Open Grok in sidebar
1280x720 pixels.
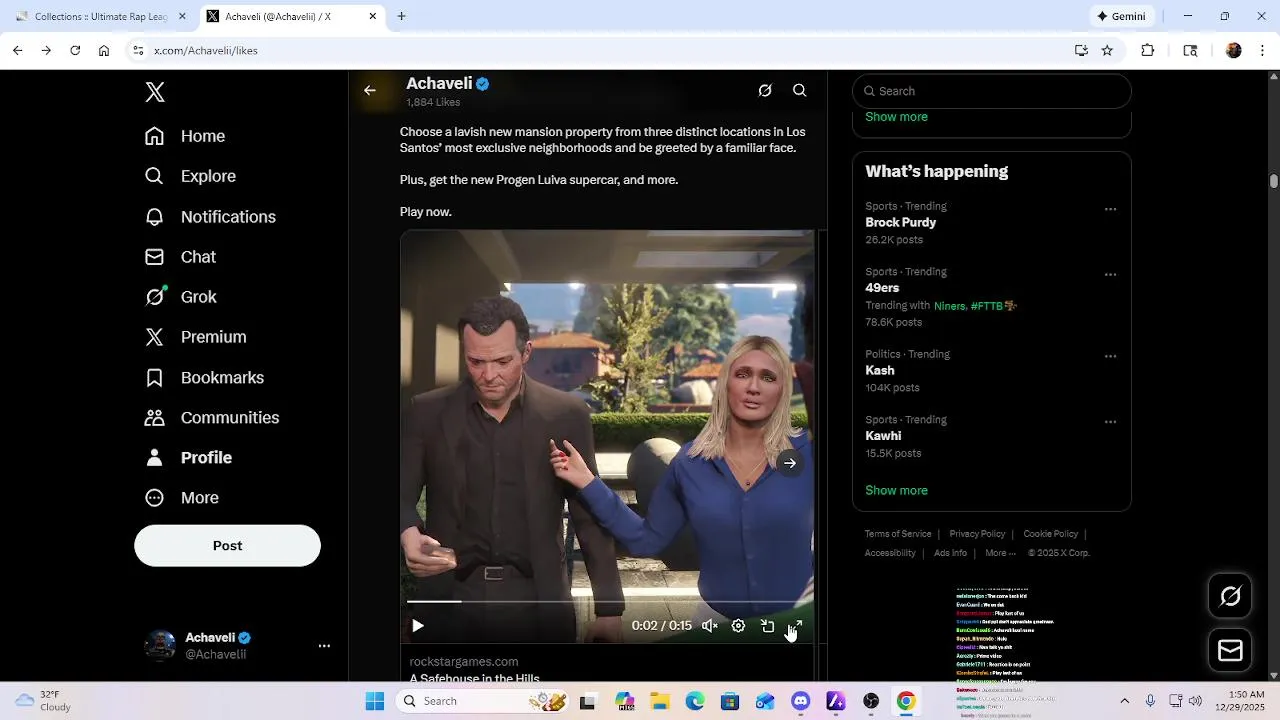180,297
